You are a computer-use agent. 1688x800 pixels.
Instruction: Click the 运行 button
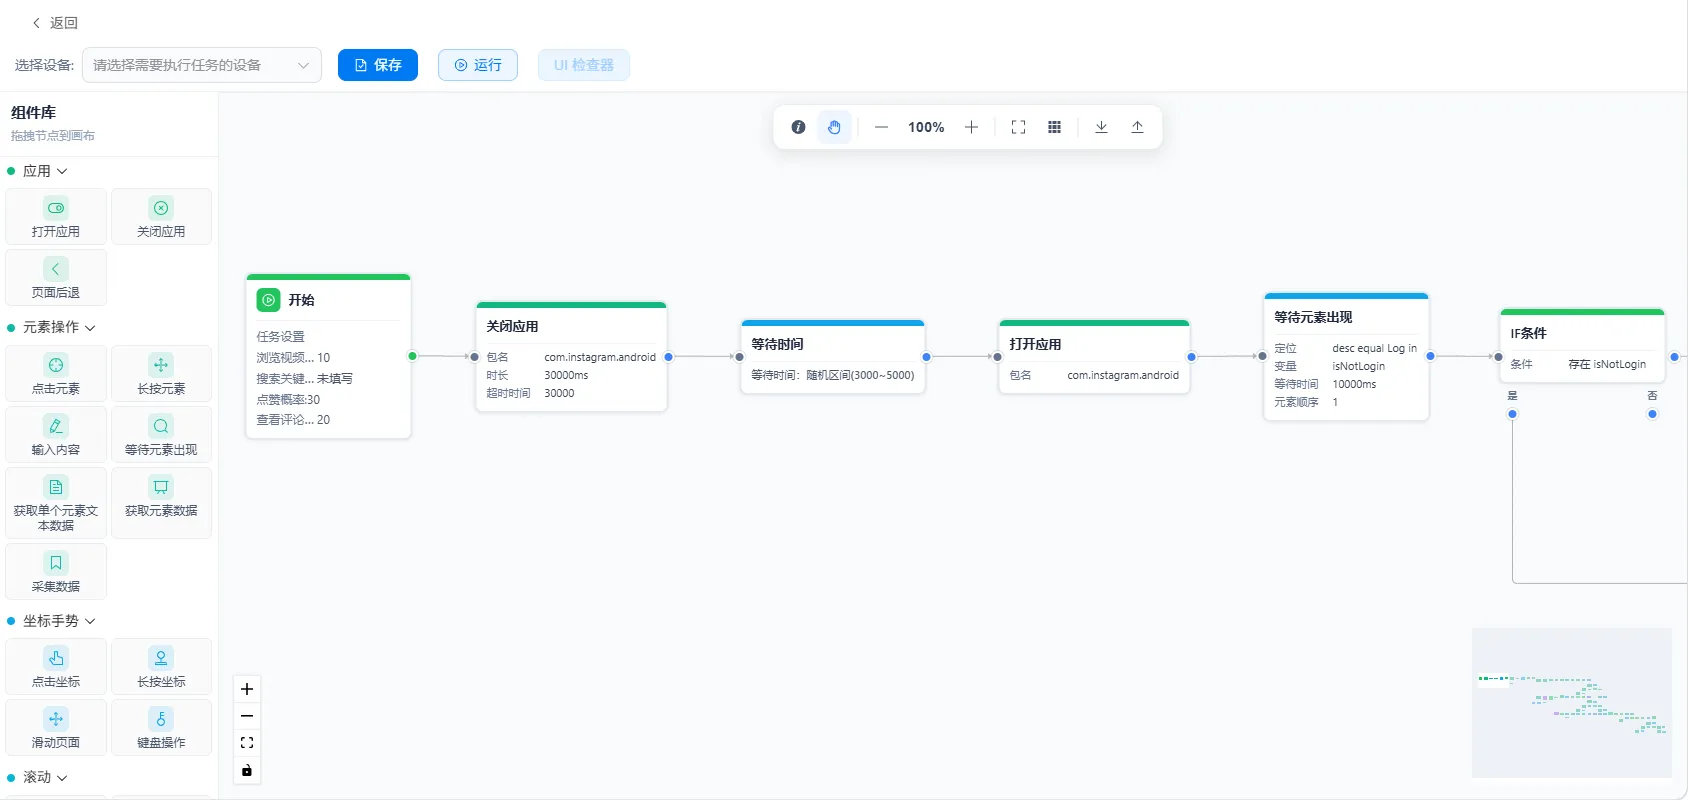tap(478, 65)
